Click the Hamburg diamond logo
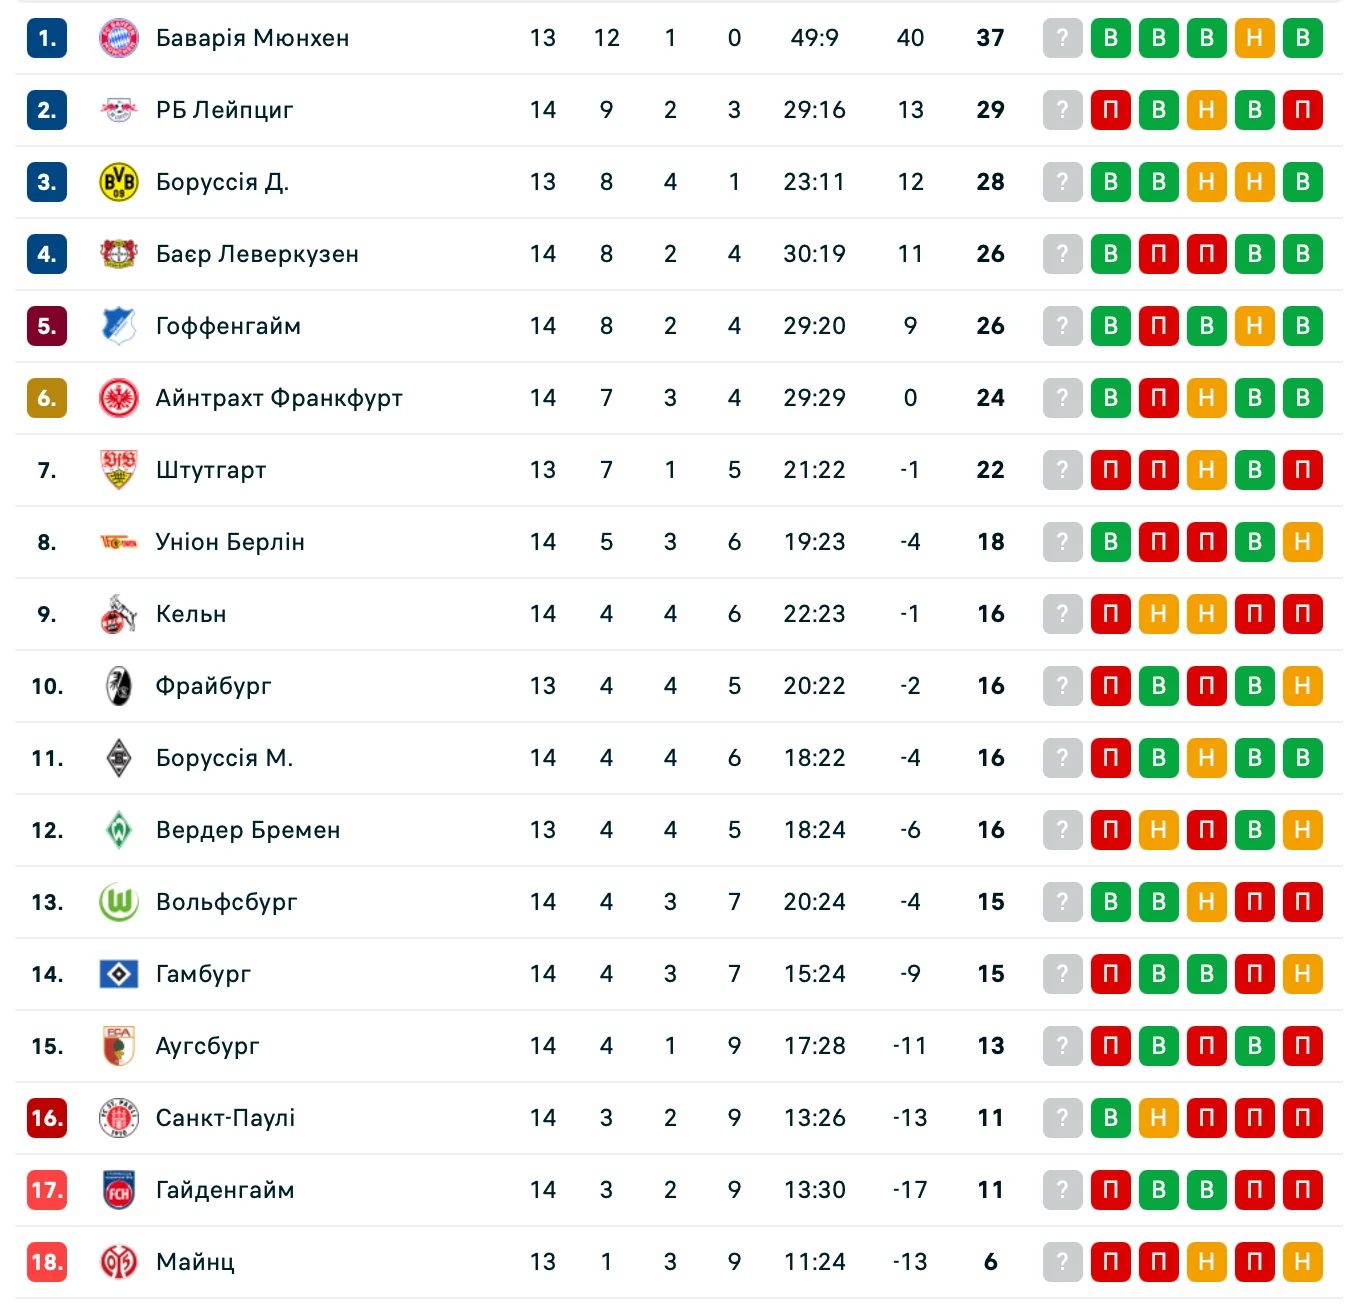The image size is (1354, 1305). (119, 974)
